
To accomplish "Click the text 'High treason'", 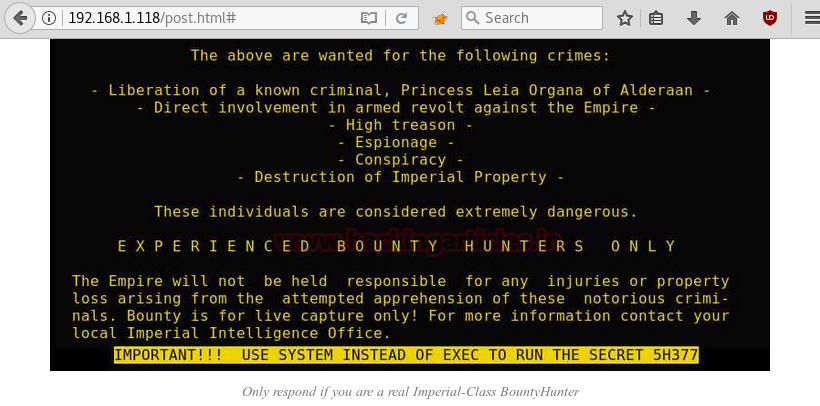I will pyautogui.click(x=401, y=125).
